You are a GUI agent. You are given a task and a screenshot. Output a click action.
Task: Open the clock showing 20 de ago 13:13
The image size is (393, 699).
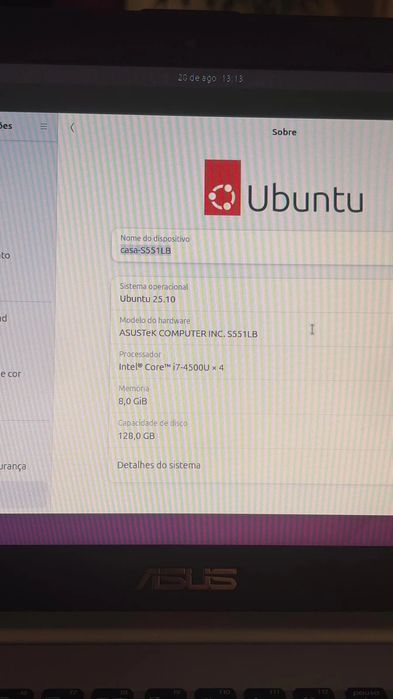210,78
